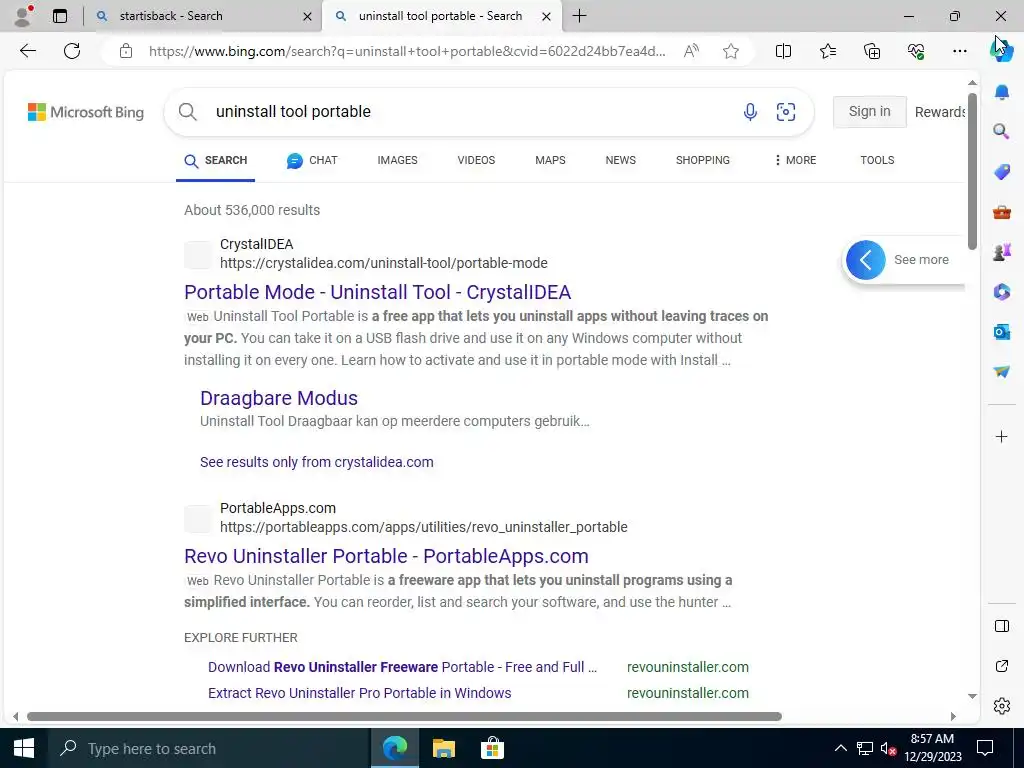Open sidebar Shopping tag icon
This screenshot has width=1024, height=768.
pyautogui.click(x=1002, y=172)
